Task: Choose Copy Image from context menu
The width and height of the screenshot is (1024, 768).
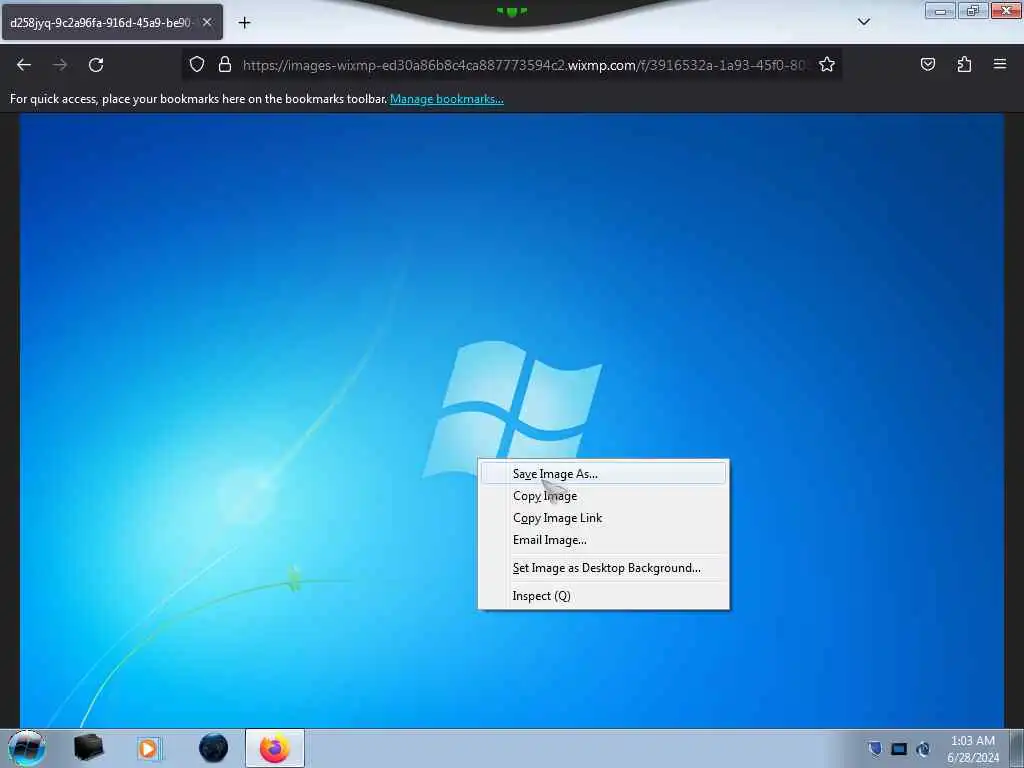Action: (x=603, y=496)
